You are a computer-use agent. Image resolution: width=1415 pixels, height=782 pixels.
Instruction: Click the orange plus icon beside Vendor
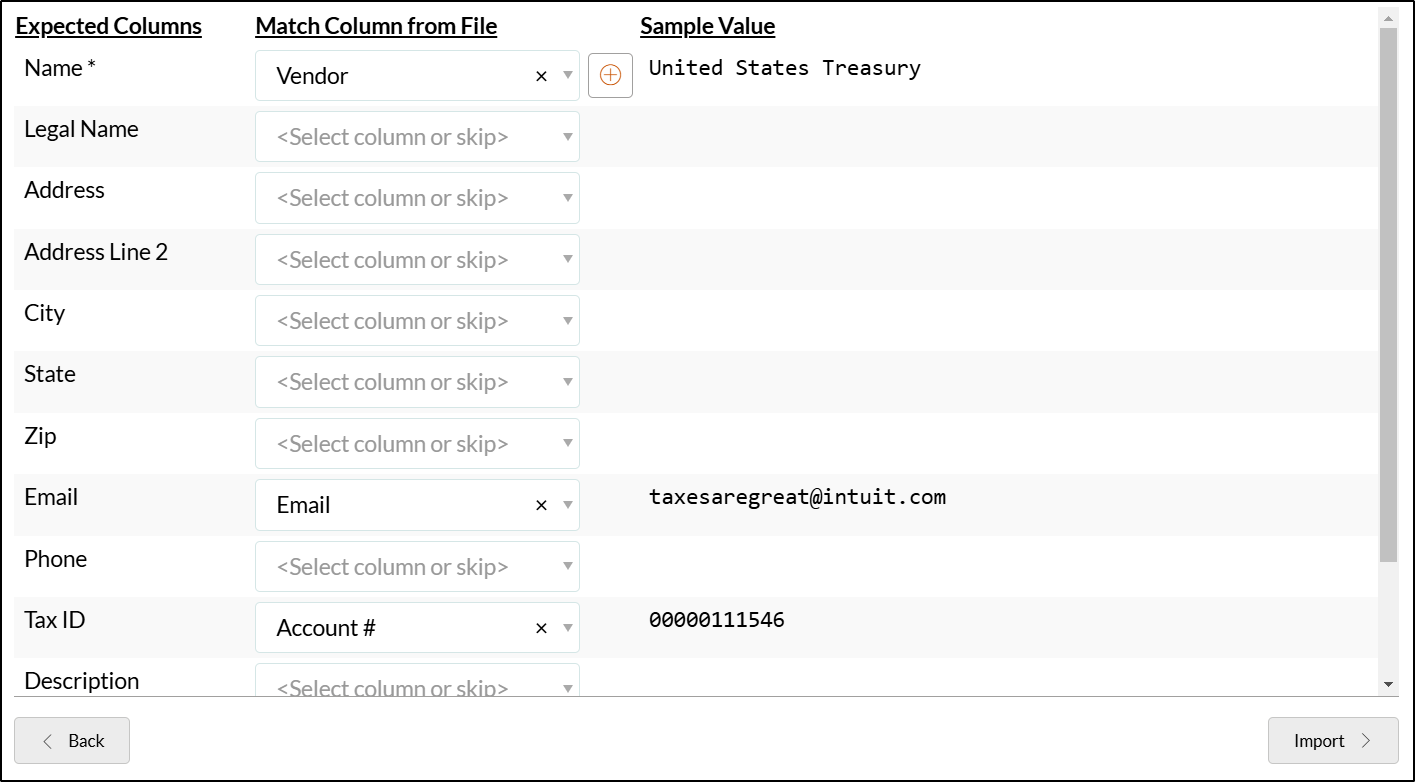pyautogui.click(x=610, y=75)
